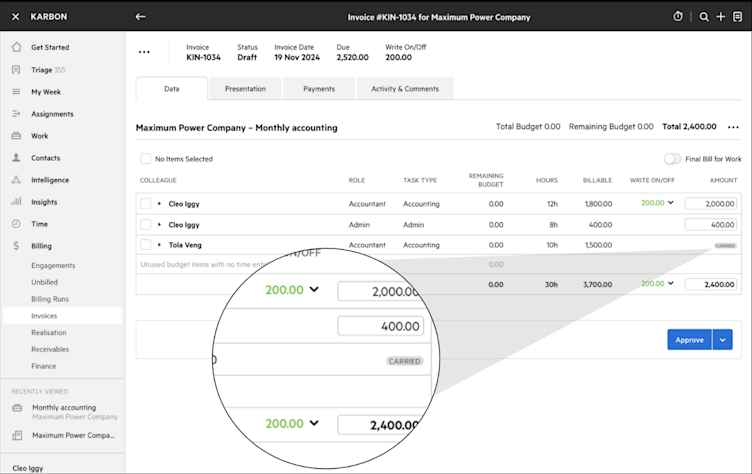Click the Remaining Budget 0.00 label
Viewport: 752px width, 474px height.
(x=611, y=127)
